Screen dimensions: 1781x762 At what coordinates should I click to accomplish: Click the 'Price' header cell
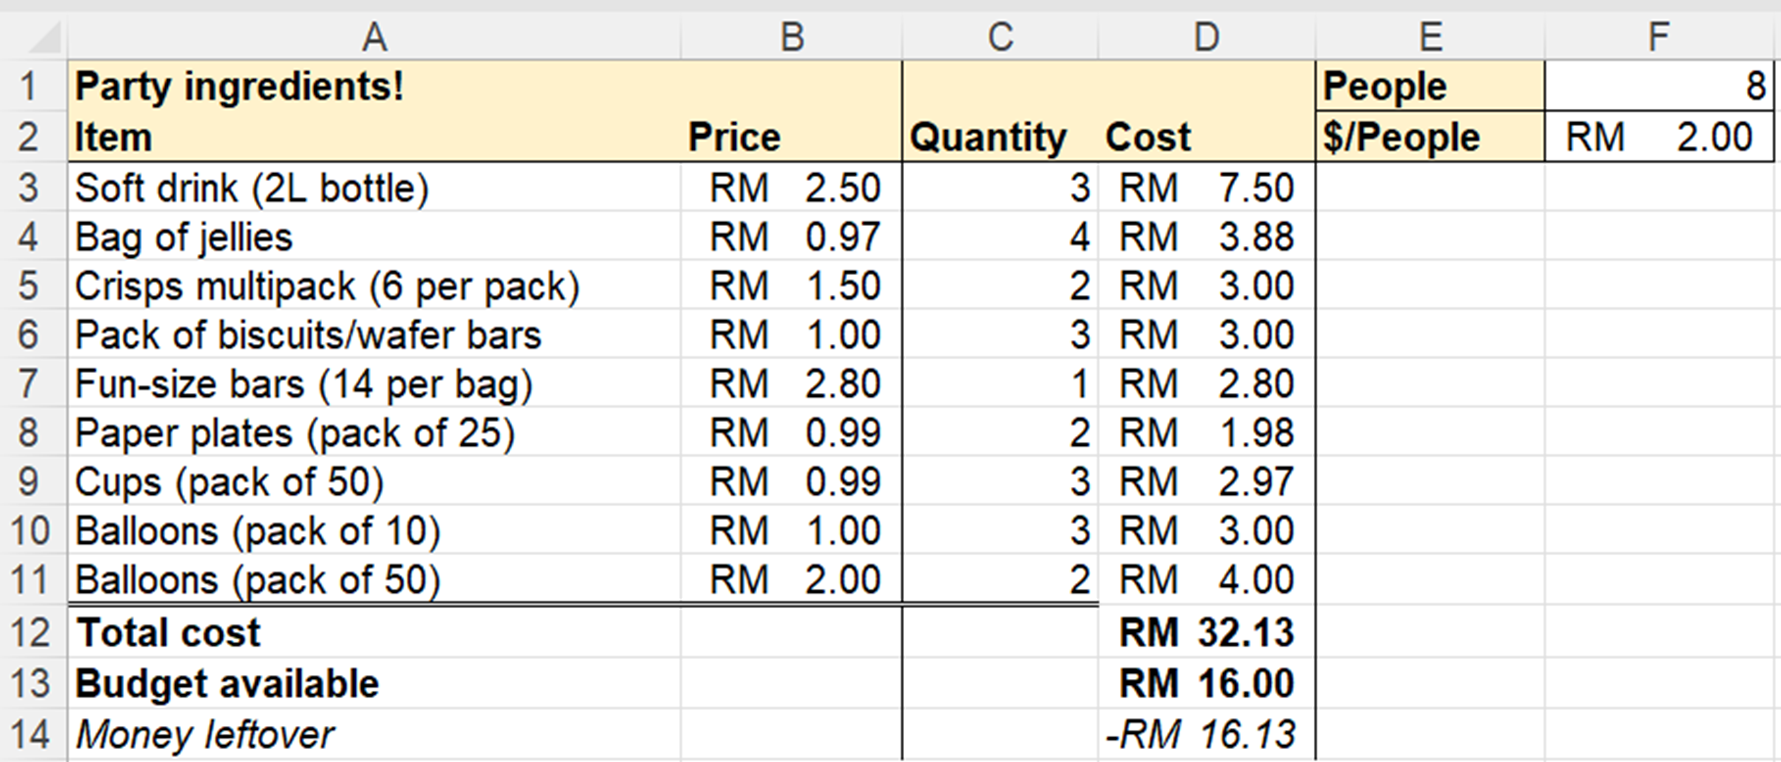[792, 137]
